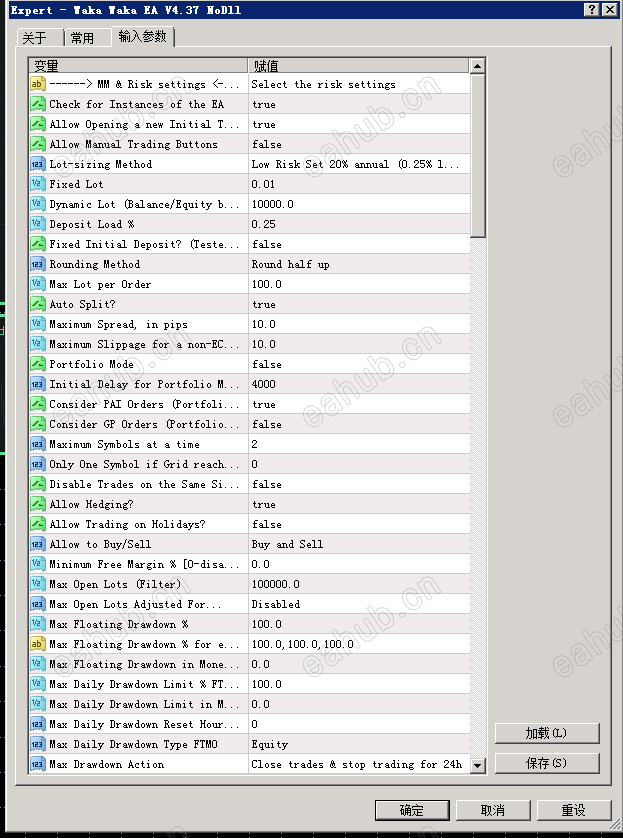Click the icon beside Max Open Lots (Filter)

coord(37,584)
